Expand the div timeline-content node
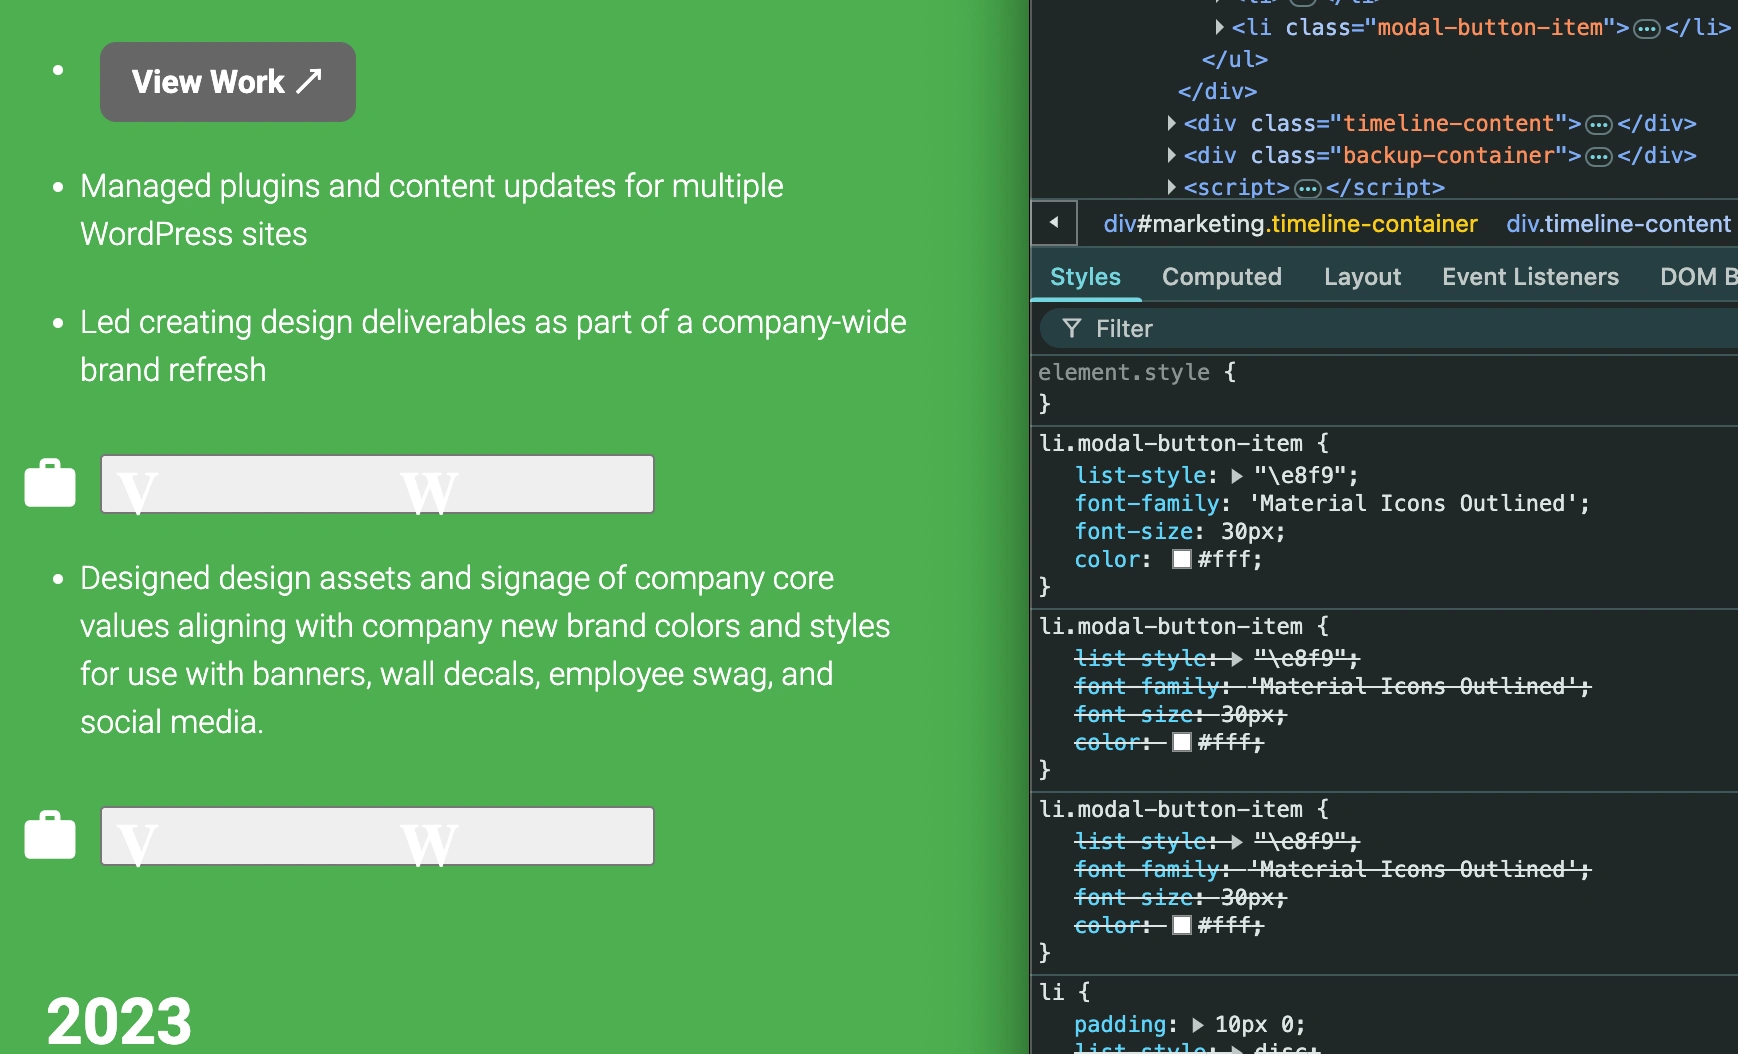The height and width of the screenshot is (1054, 1738). (1171, 123)
